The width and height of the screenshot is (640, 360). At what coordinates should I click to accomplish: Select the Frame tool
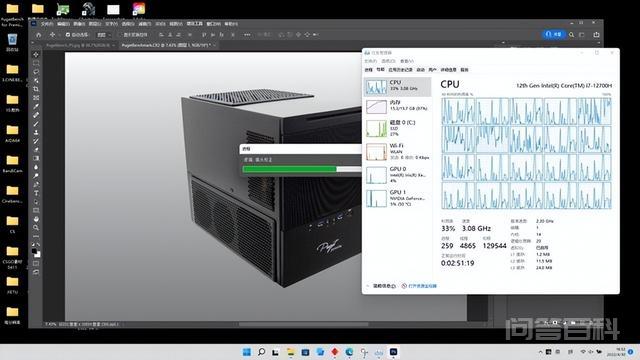pyautogui.click(x=36, y=98)
